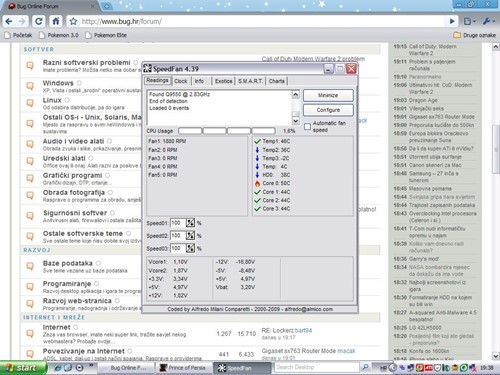The width and height of the screenshot is (500, 375).
Task: Open the Dragon Age recent topic
Action: click(423, 100)
